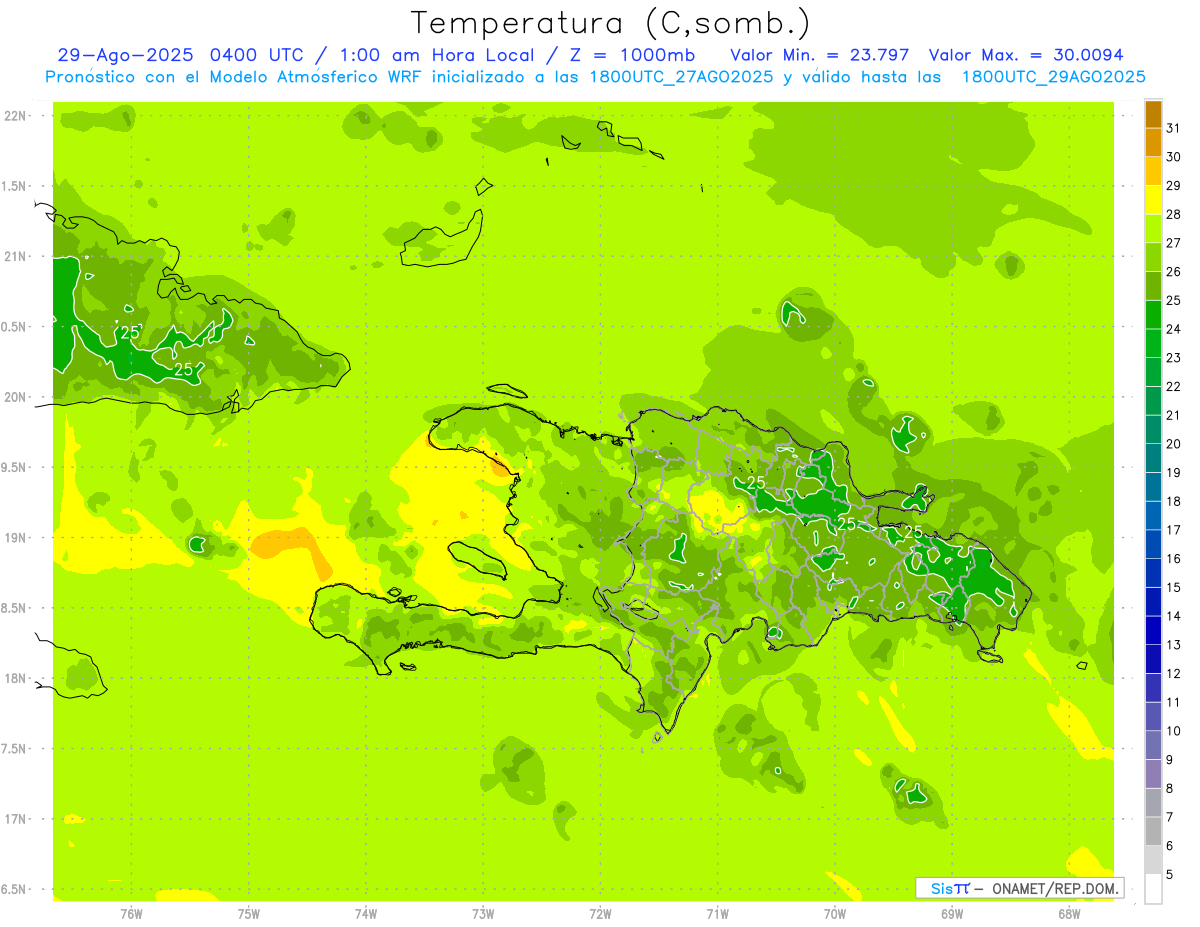Image resolution: width=1200 pixels, height=927 pixels.
Task: Click the 70W longitude axis label
Action: pos(835,914)
